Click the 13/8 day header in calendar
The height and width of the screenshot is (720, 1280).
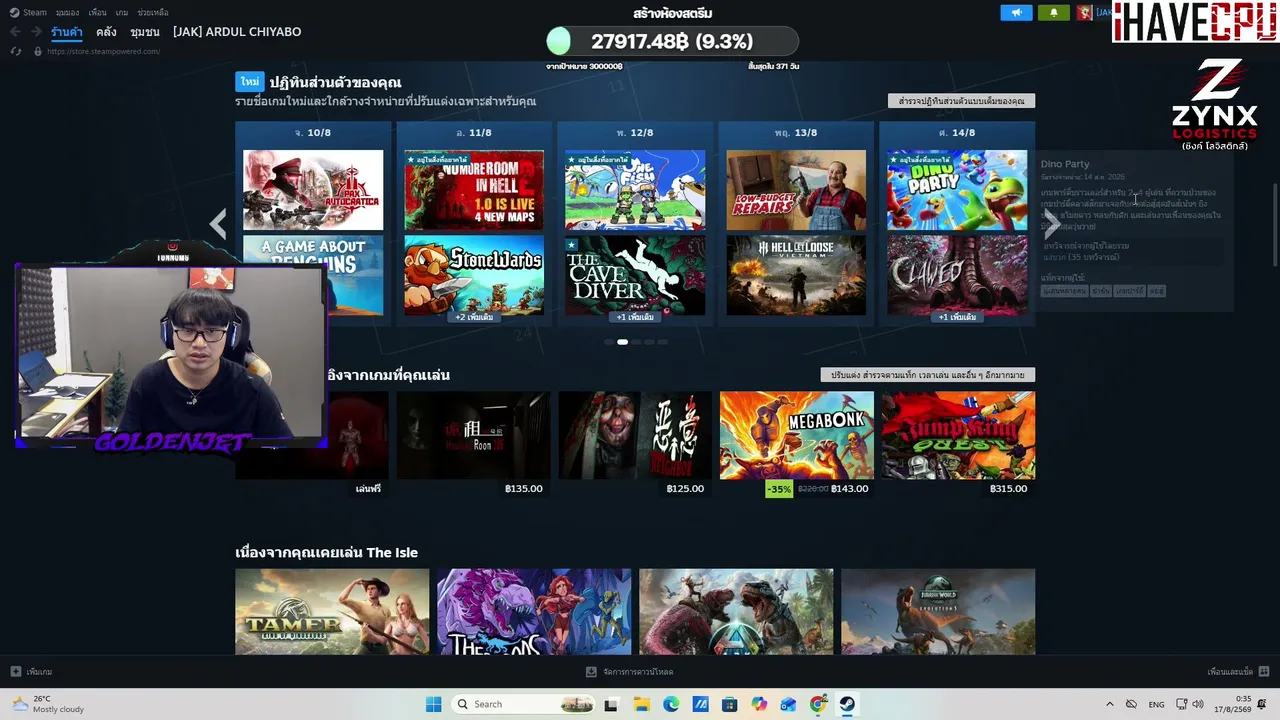796,133
